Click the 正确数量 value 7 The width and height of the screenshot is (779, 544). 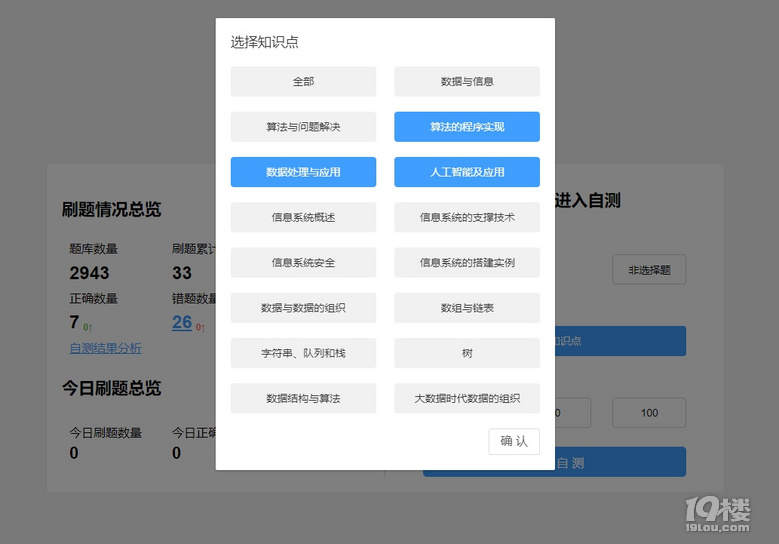(x=74, y=322)
